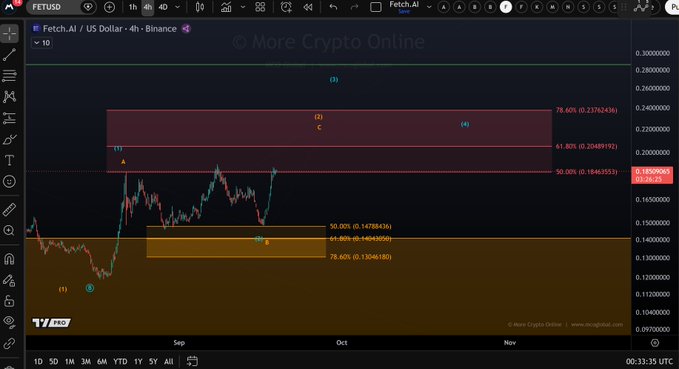Open the go-to-date calendar icon
Screen dimensions: 679x369
[192, 361]
